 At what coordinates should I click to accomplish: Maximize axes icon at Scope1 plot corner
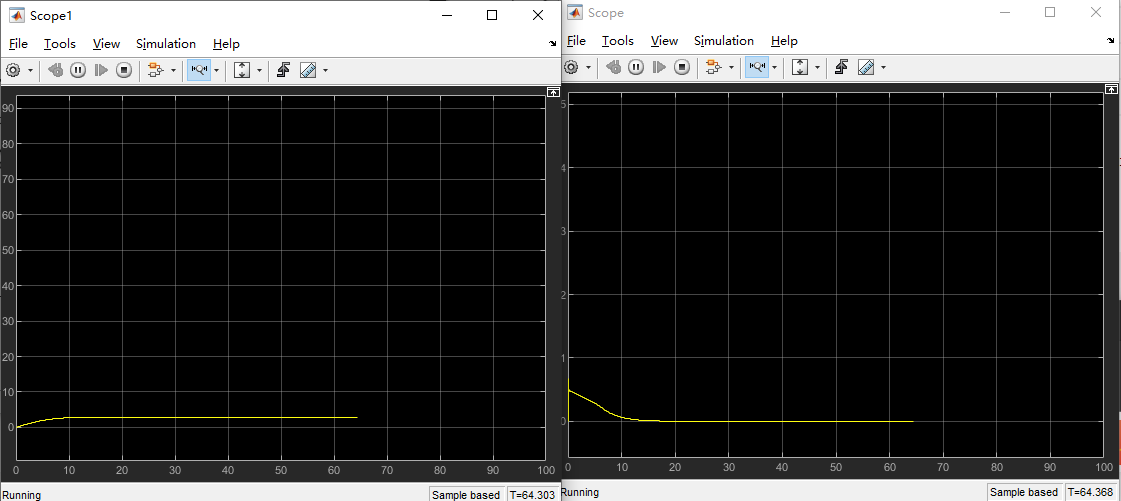coord(553,91)
